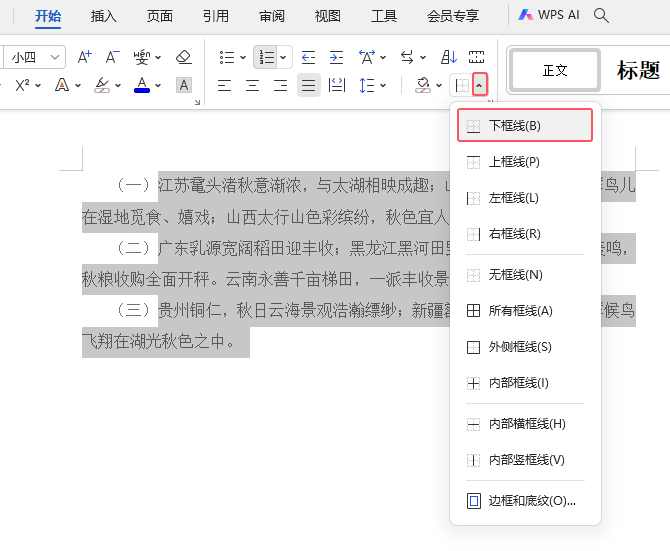Apply text effect A icon
The width and height of the screenshot is (670, 551).
pyautogui.click(x=62, y=85)
